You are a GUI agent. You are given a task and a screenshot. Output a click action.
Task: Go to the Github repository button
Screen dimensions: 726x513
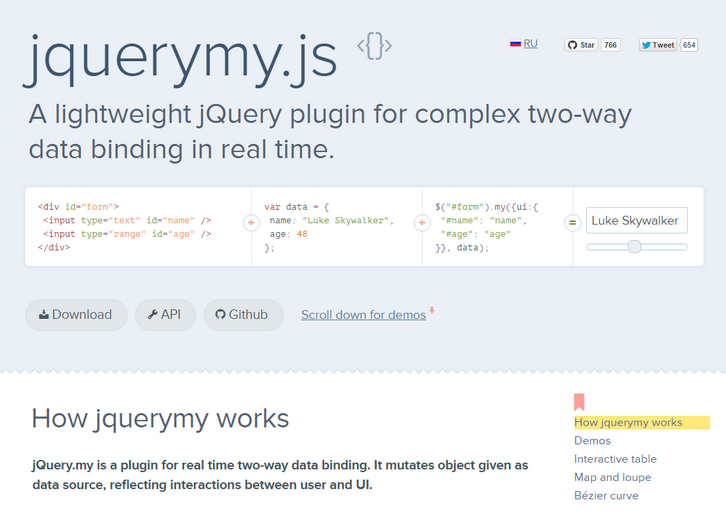243,314
